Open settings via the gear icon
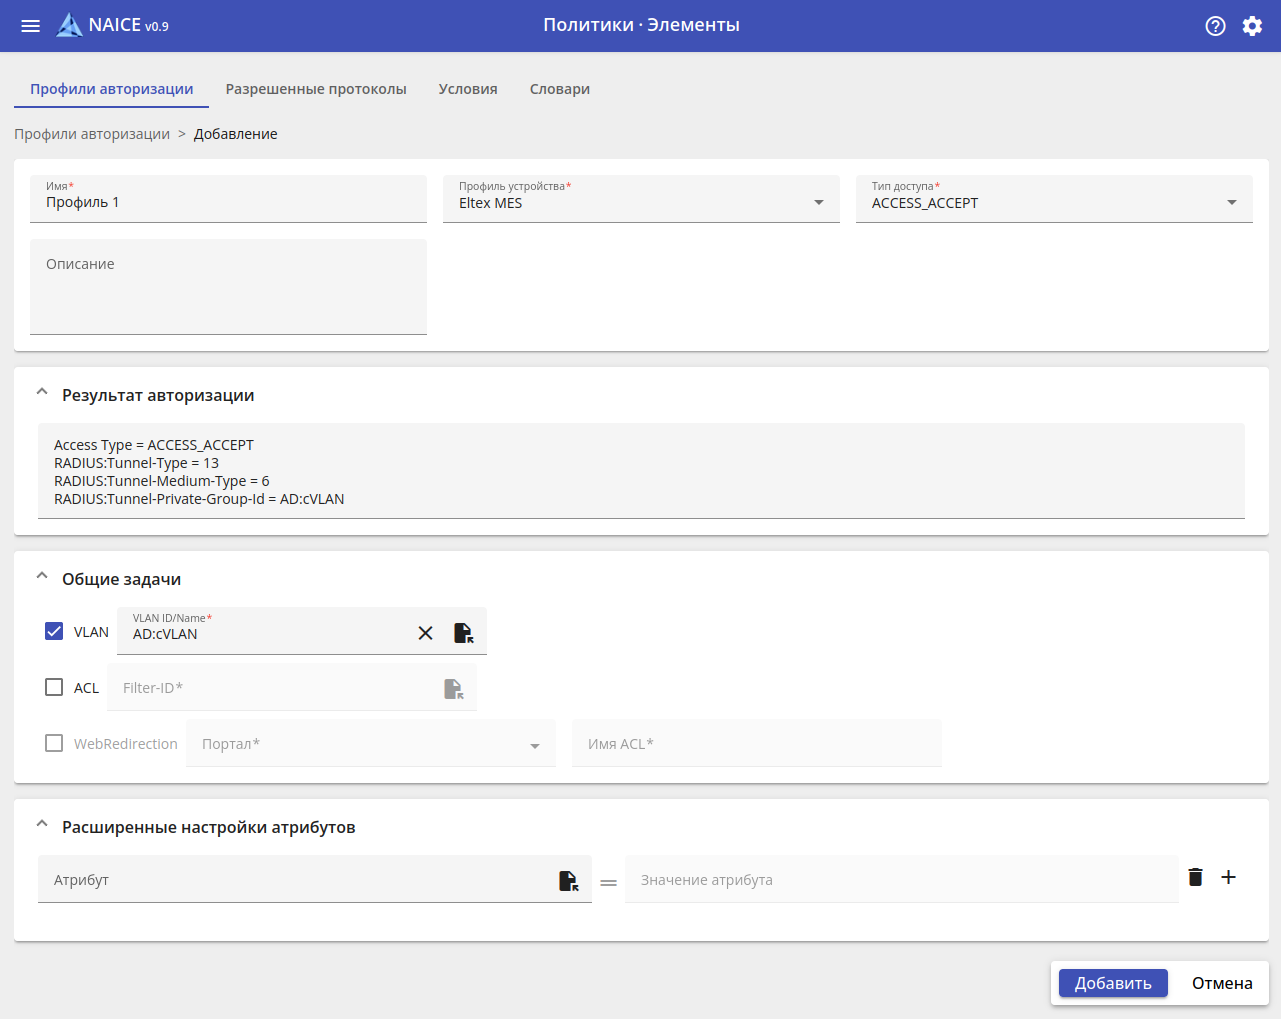Screen dimensions: 1281x1019 [1252, 26]
